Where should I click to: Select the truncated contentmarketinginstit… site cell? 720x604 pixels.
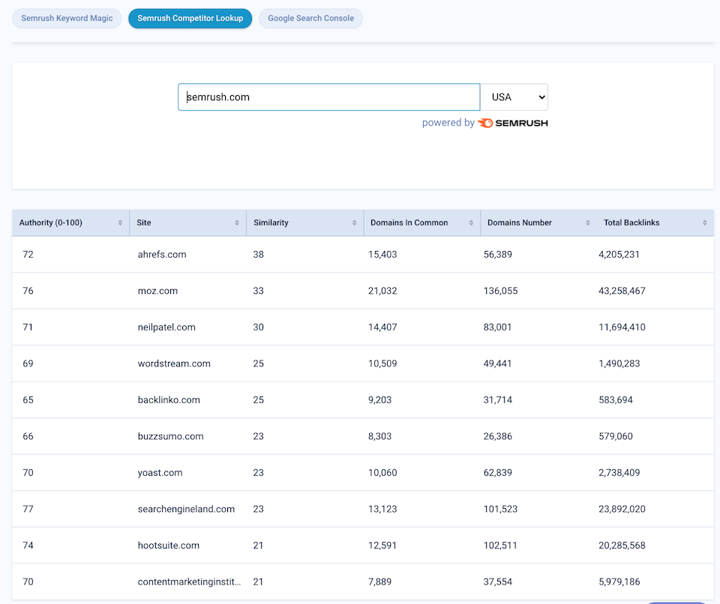(x=189, y=581)
